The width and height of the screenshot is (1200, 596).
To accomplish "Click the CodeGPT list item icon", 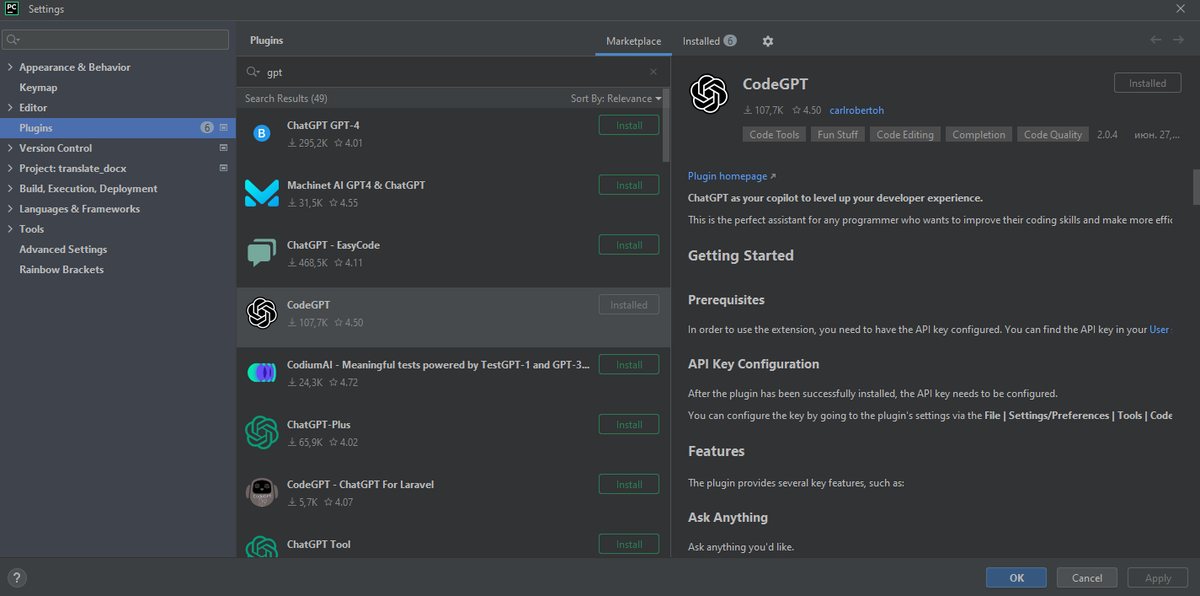I will (261, 313).
